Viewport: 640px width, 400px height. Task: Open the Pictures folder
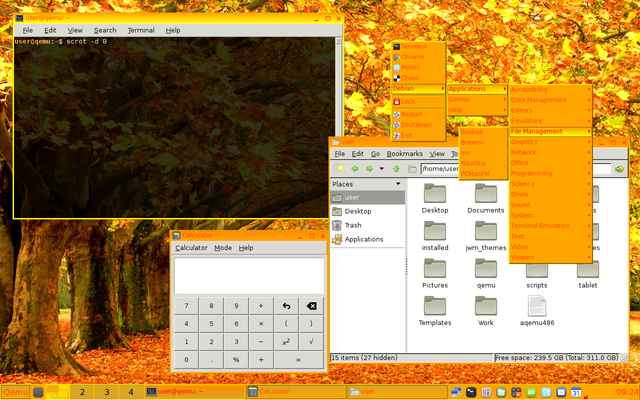pyautogui.click(x=435, y=270)
